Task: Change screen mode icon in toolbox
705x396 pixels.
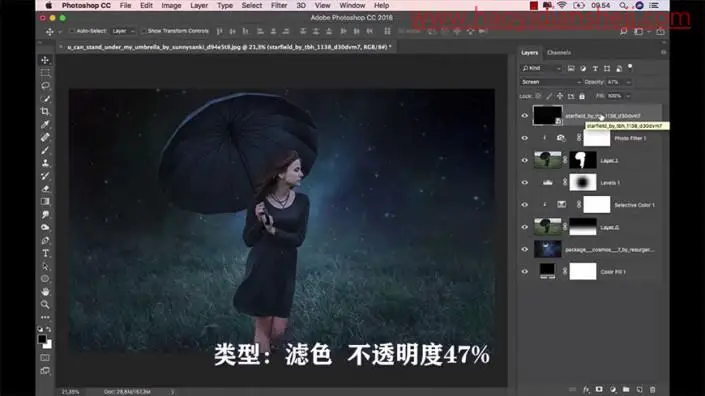Action: [45, 371]
